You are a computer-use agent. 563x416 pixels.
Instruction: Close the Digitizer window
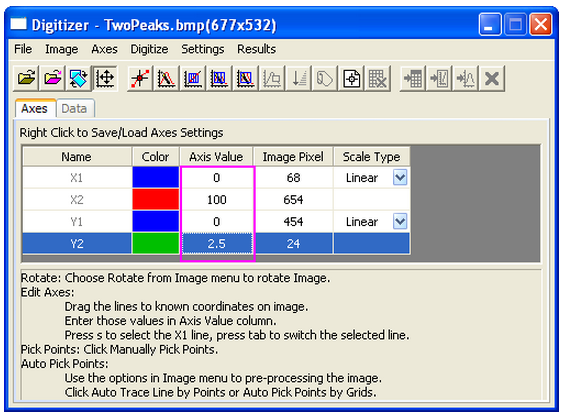[x=540, y=24]
